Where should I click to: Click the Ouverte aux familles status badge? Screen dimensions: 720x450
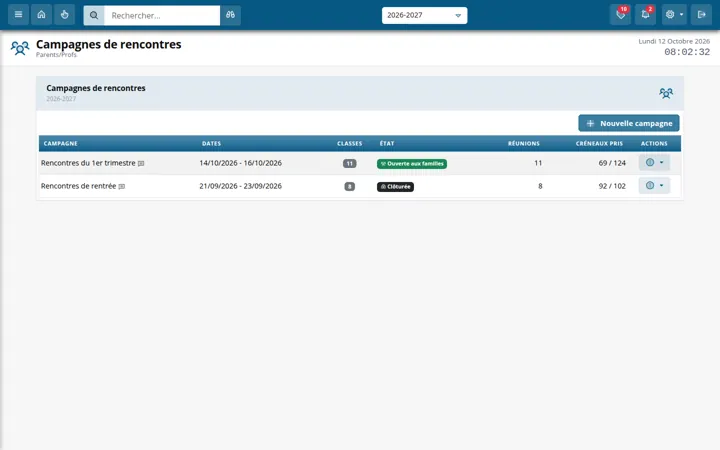click(x=412, y=163)
